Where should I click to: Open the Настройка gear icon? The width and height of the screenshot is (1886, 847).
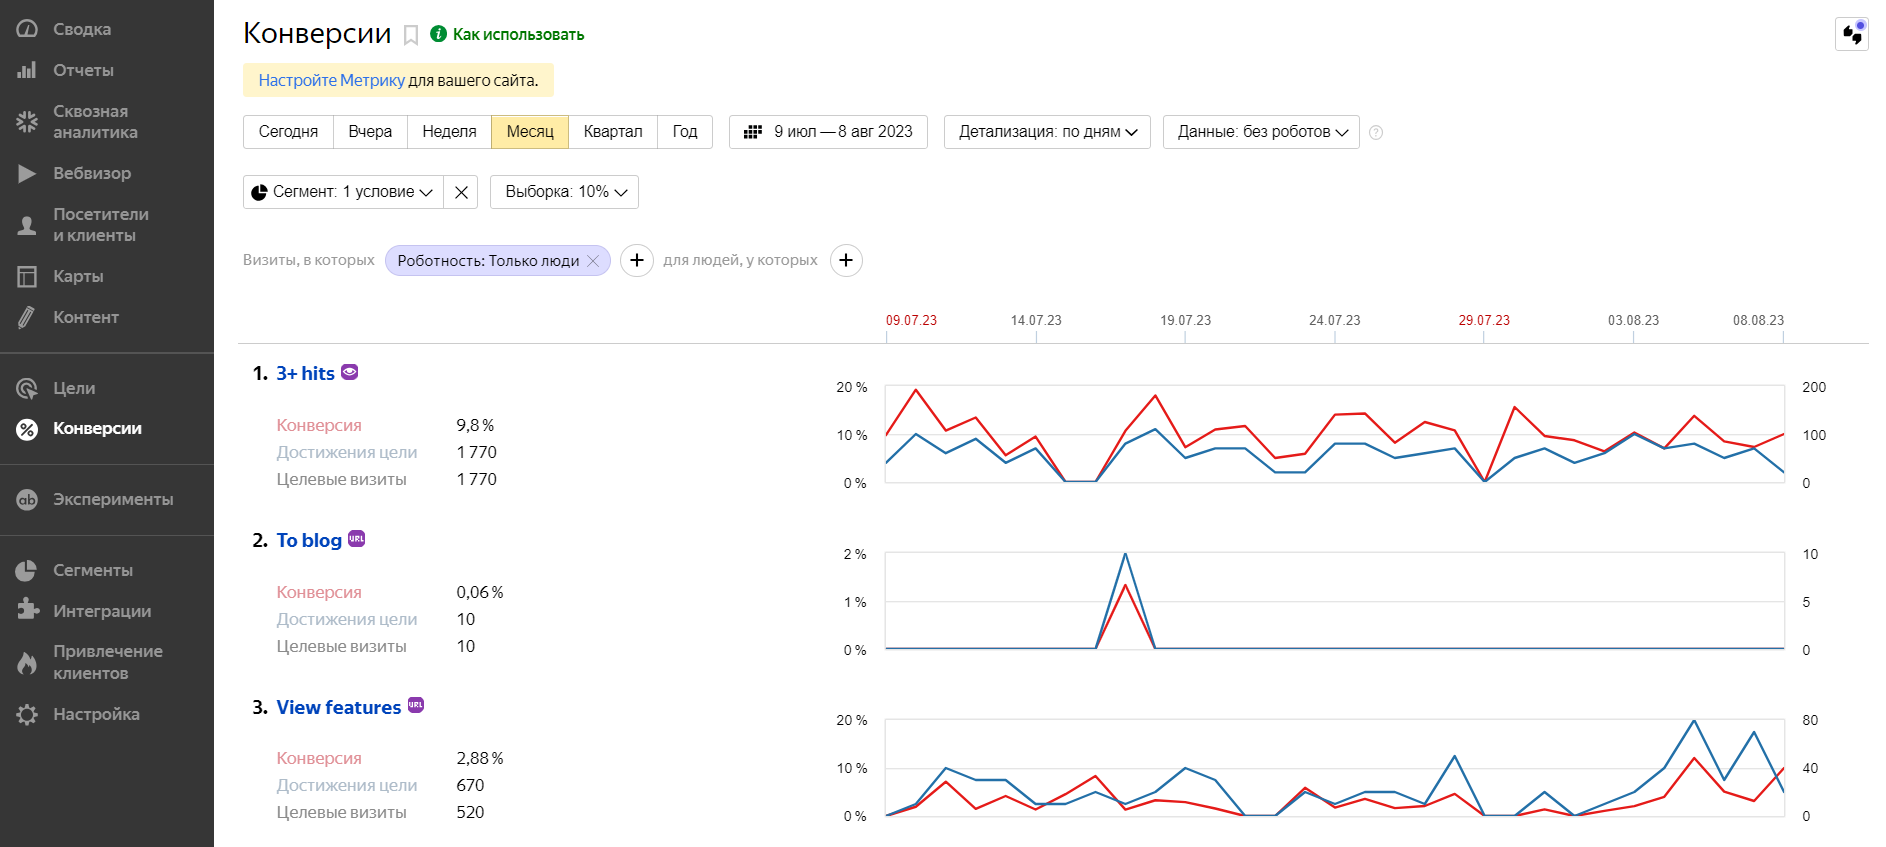[x=27, y=714]
